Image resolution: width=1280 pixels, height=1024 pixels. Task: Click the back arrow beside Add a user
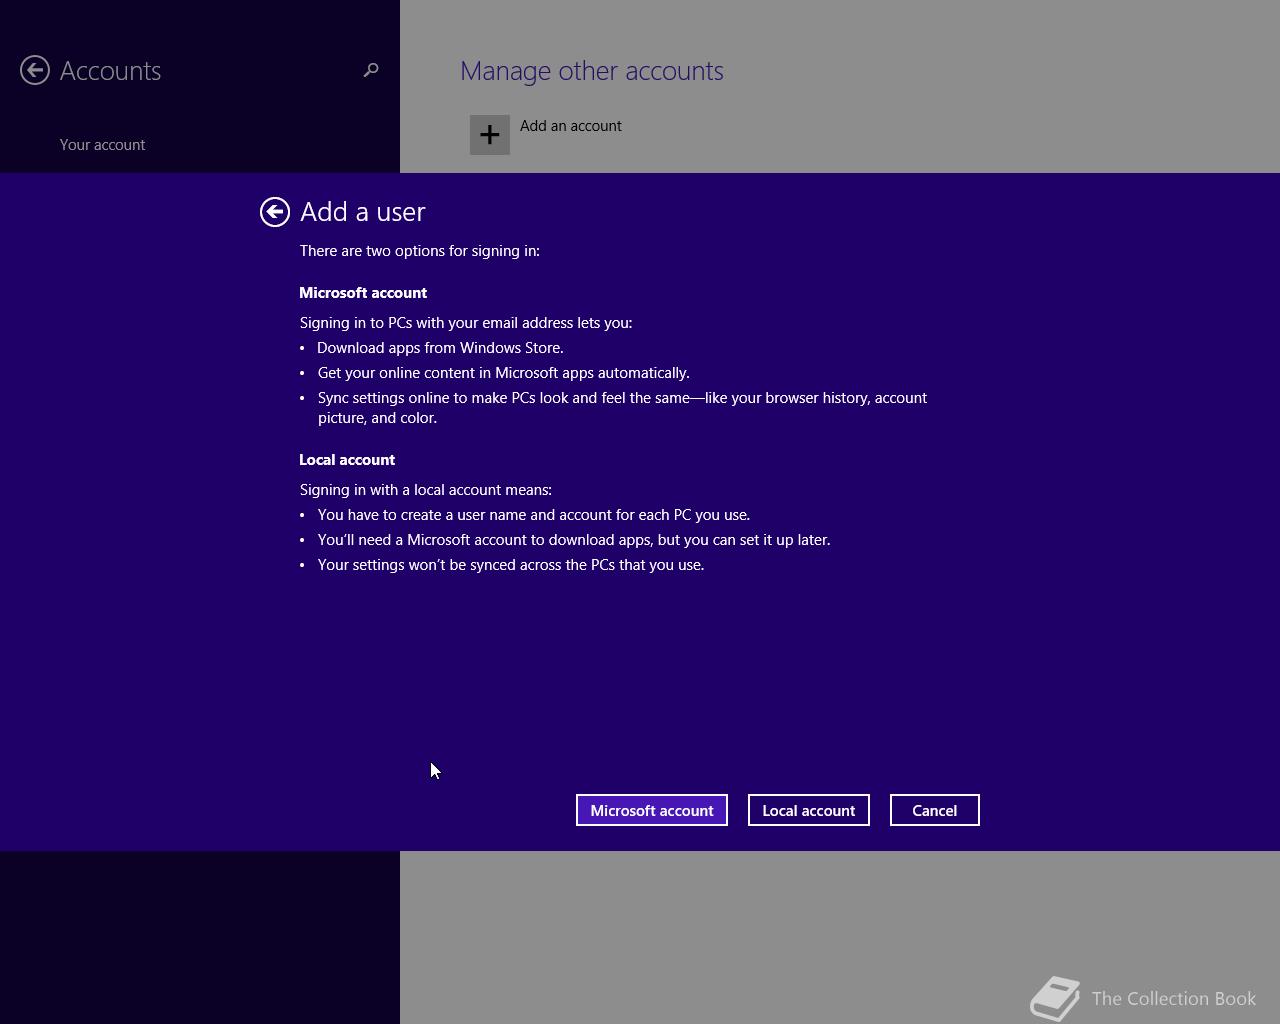coord(275,212)
